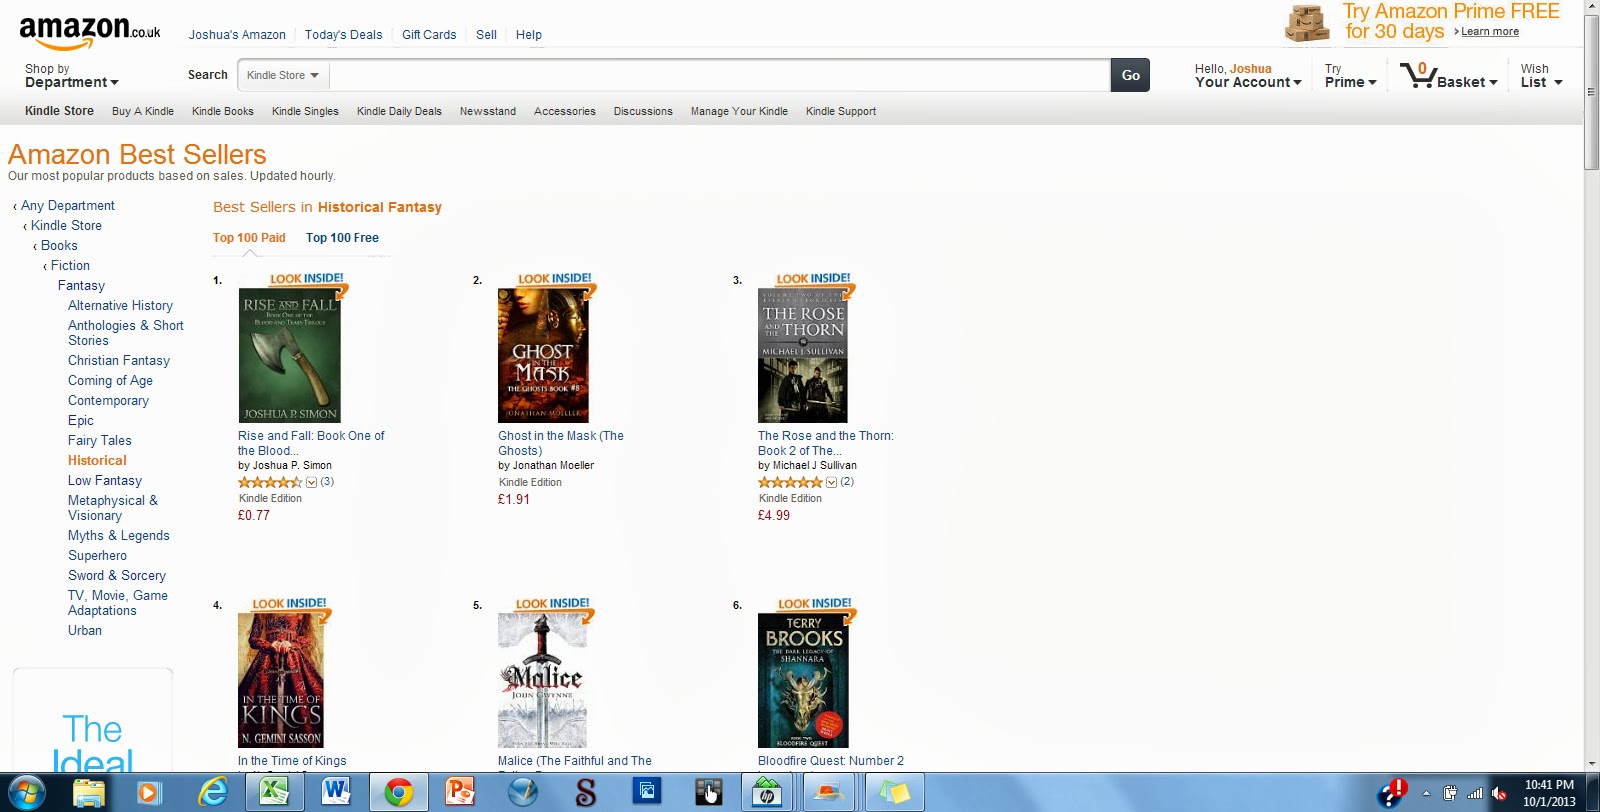Viewport: 1600px width, 812px height.
Task: Click the Terry Brooks Bloodfire Quest cover
Action: coord(803,681)
